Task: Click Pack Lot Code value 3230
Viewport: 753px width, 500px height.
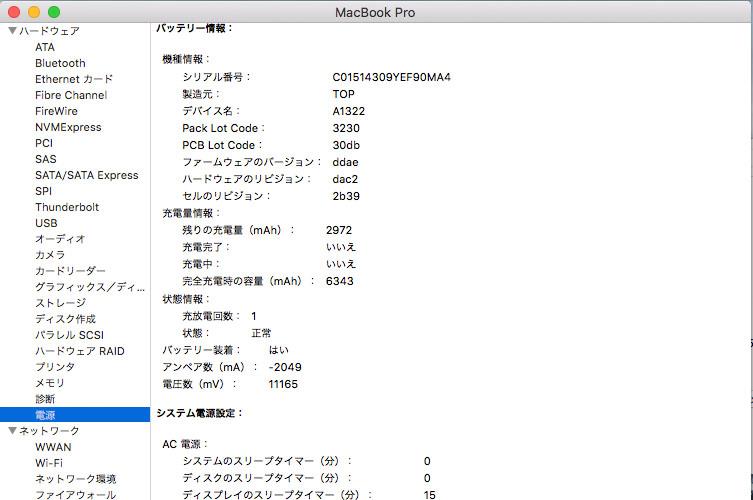Action: click(x=346, y=128)
